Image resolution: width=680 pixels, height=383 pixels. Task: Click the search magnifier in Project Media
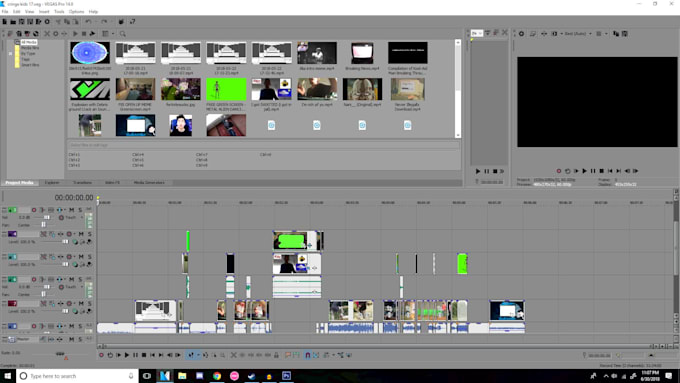pos(123,34)
